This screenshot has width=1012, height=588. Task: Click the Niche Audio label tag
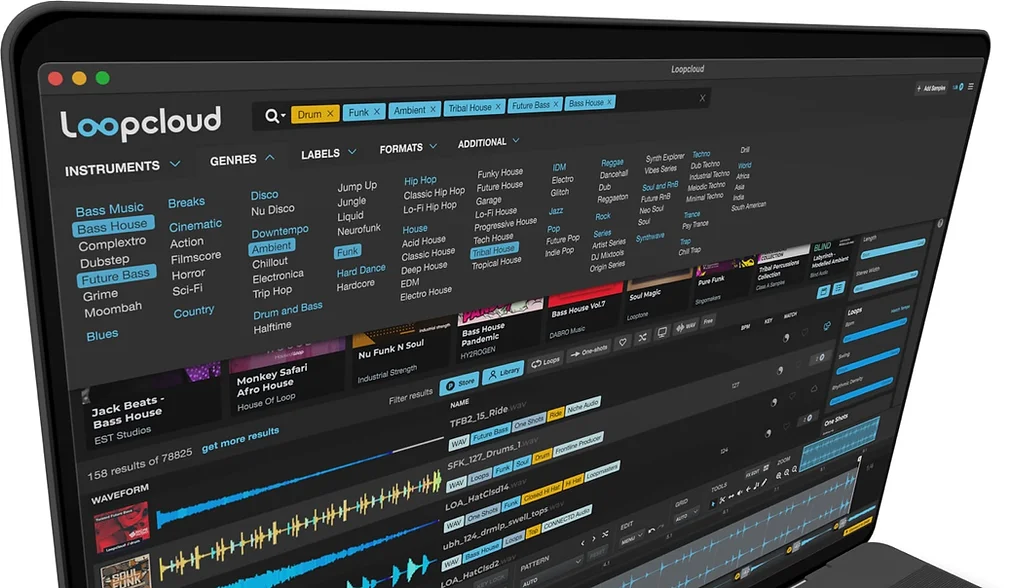click(x=583, y=406)
